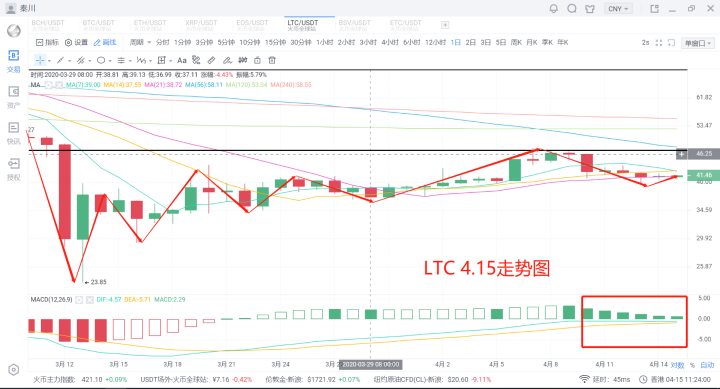Switch to XRP/USDT tab
The height and width of the screenshot is (389, 720).
tap(201, 25)
